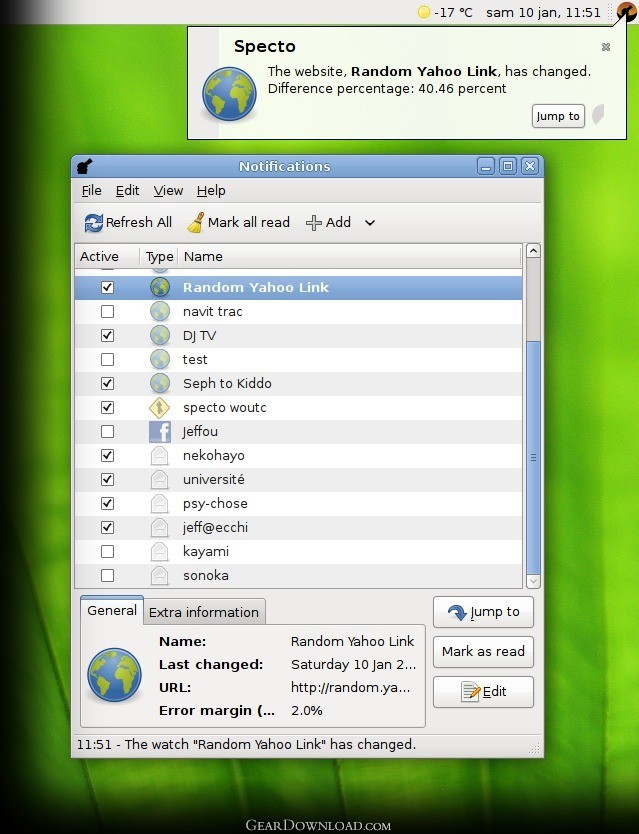Click the mail icon next to psy-chose
This screenshot has height=834, width=639.
tap(160, 503)
